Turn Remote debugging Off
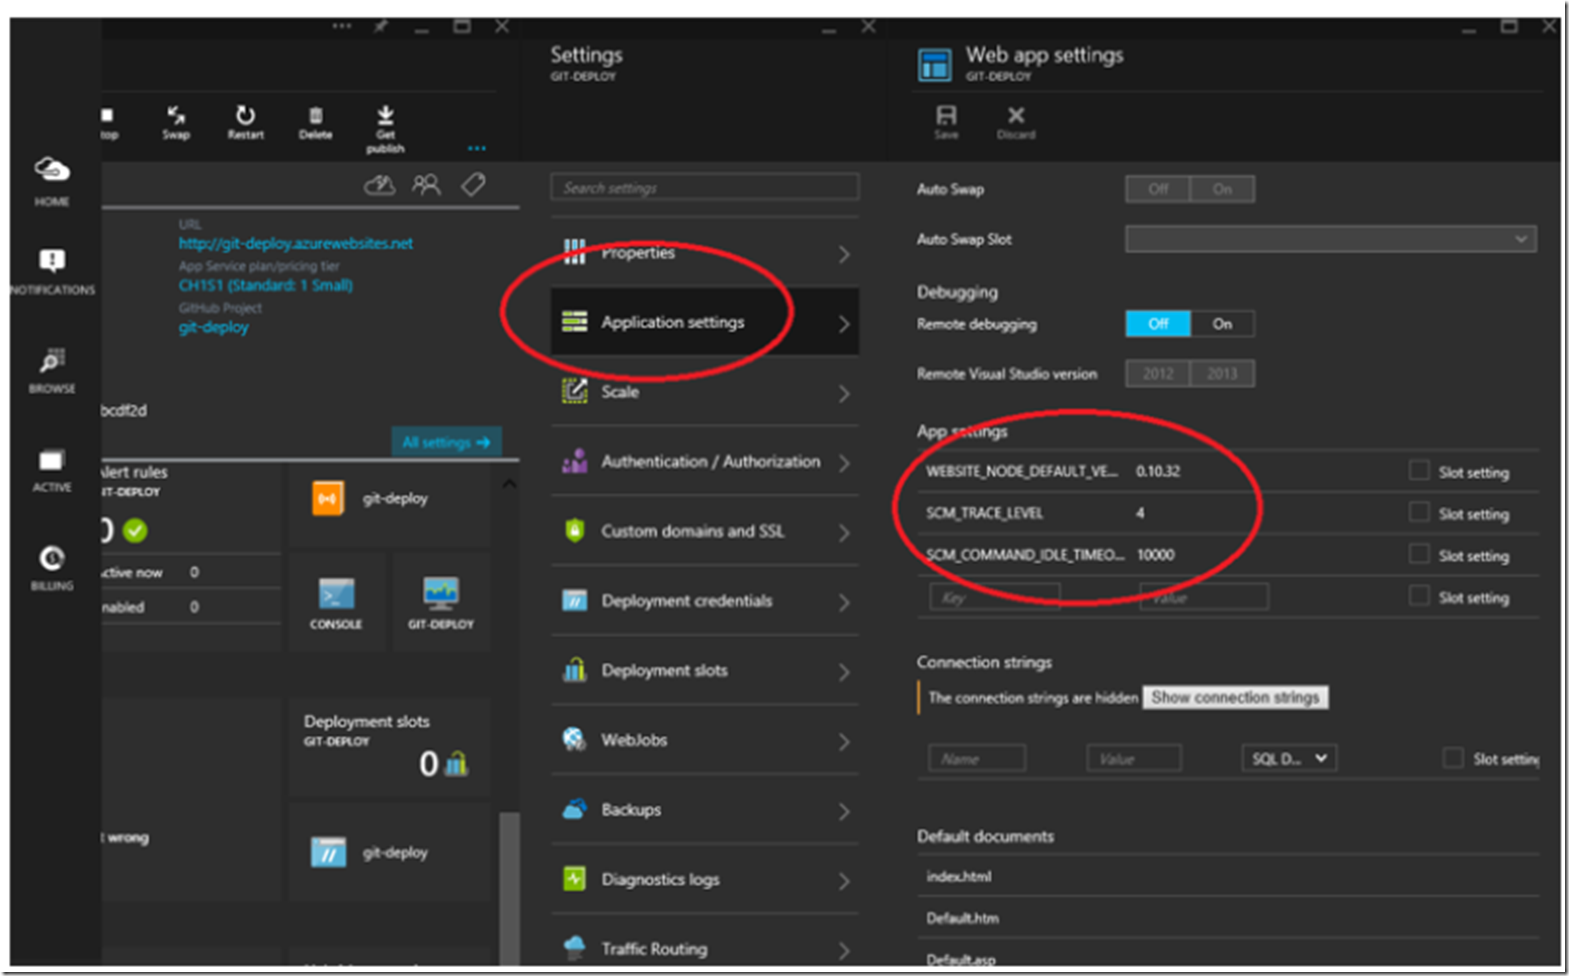Screen dimensions: 1569x976 [1158, 324]
